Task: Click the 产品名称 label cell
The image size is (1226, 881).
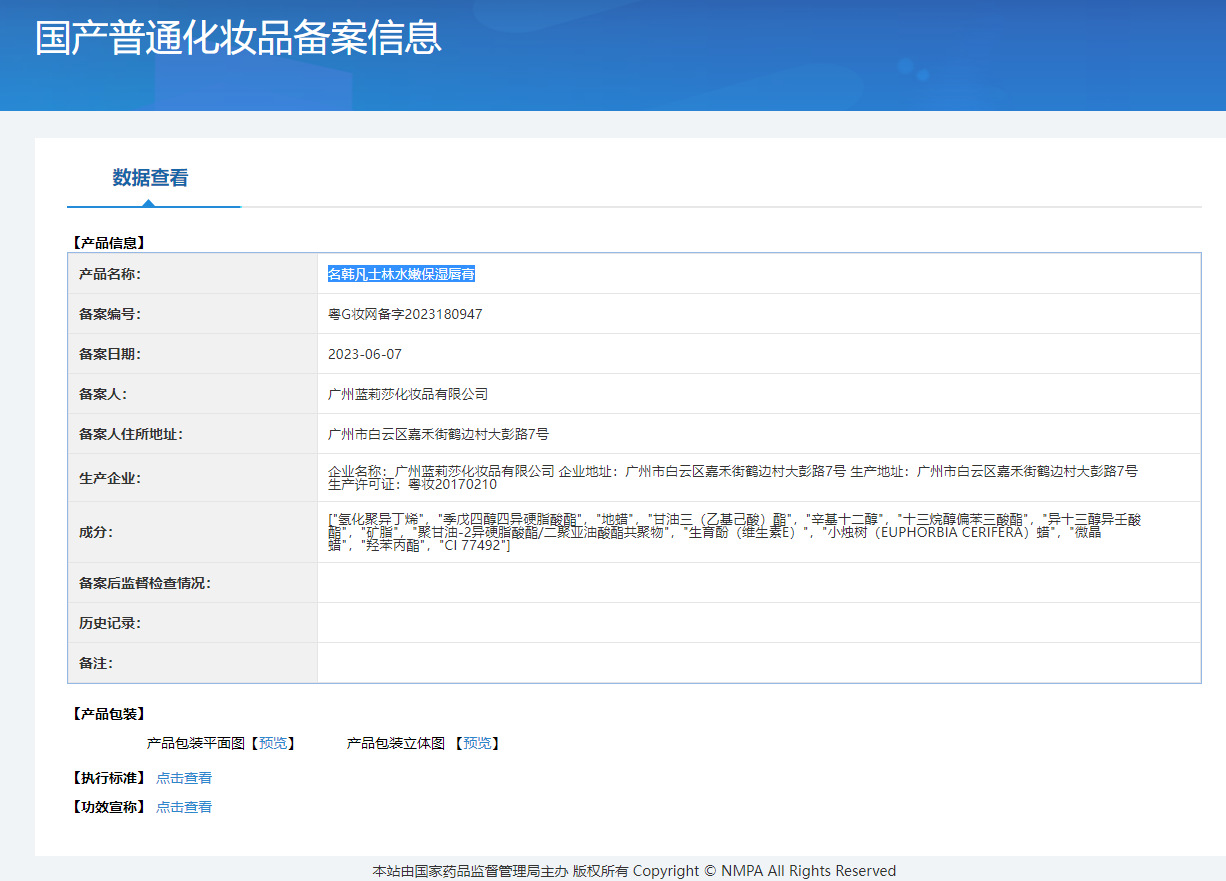Action: click(x=110, y=274)
